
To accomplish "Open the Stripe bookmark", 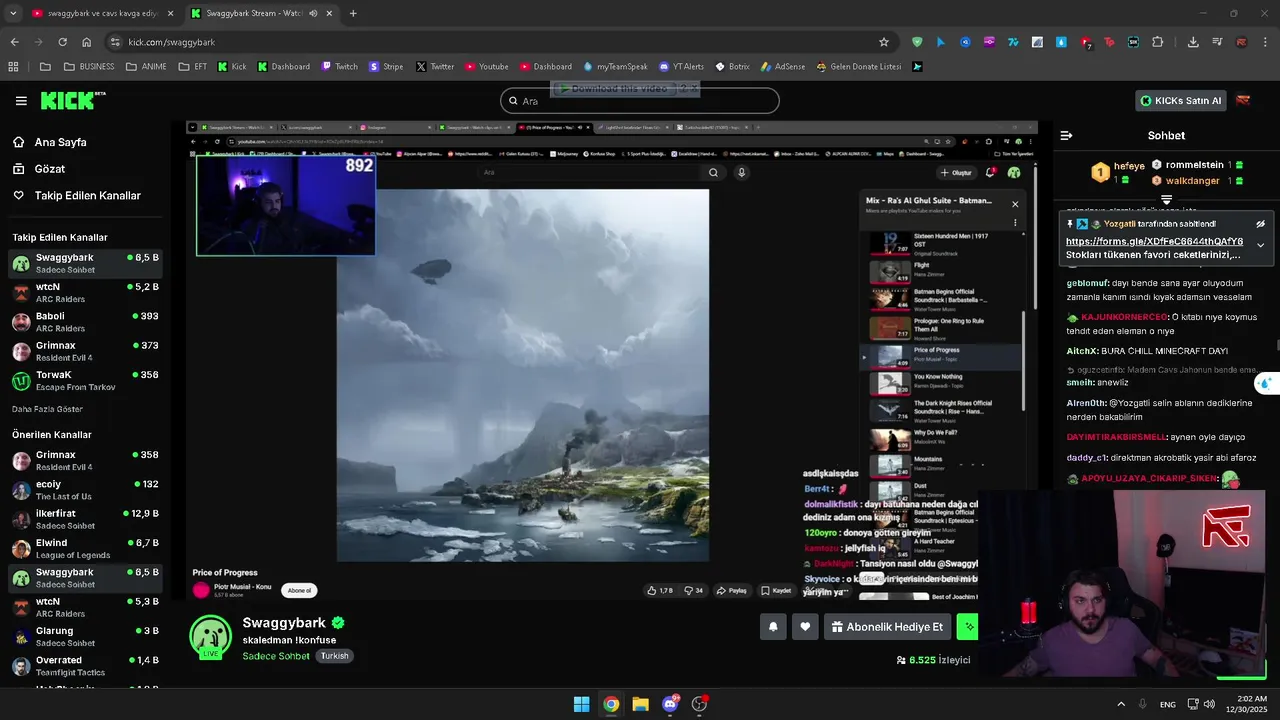I will point(386,67).
